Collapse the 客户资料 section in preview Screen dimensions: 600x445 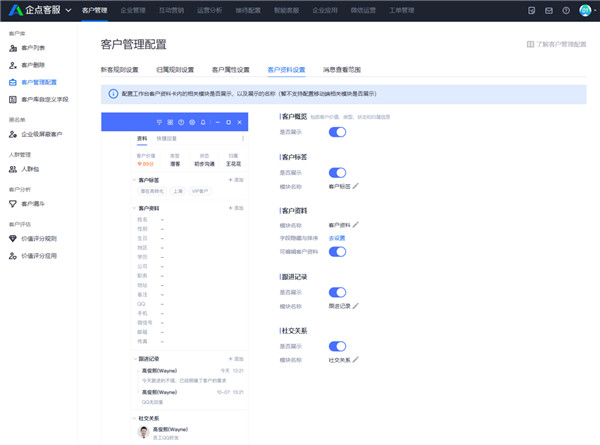click(x=134, y=208)
